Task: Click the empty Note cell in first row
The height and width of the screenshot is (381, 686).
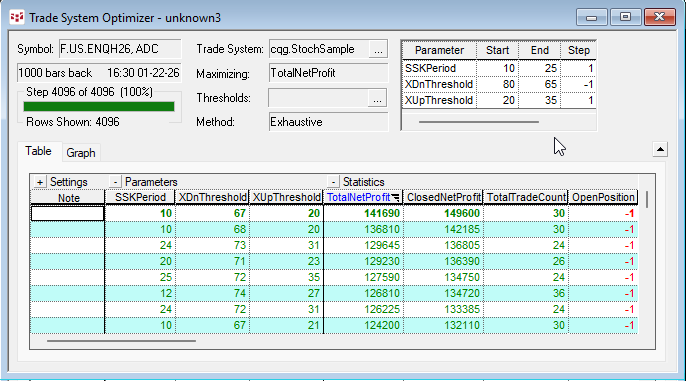Action: [67, 213]
